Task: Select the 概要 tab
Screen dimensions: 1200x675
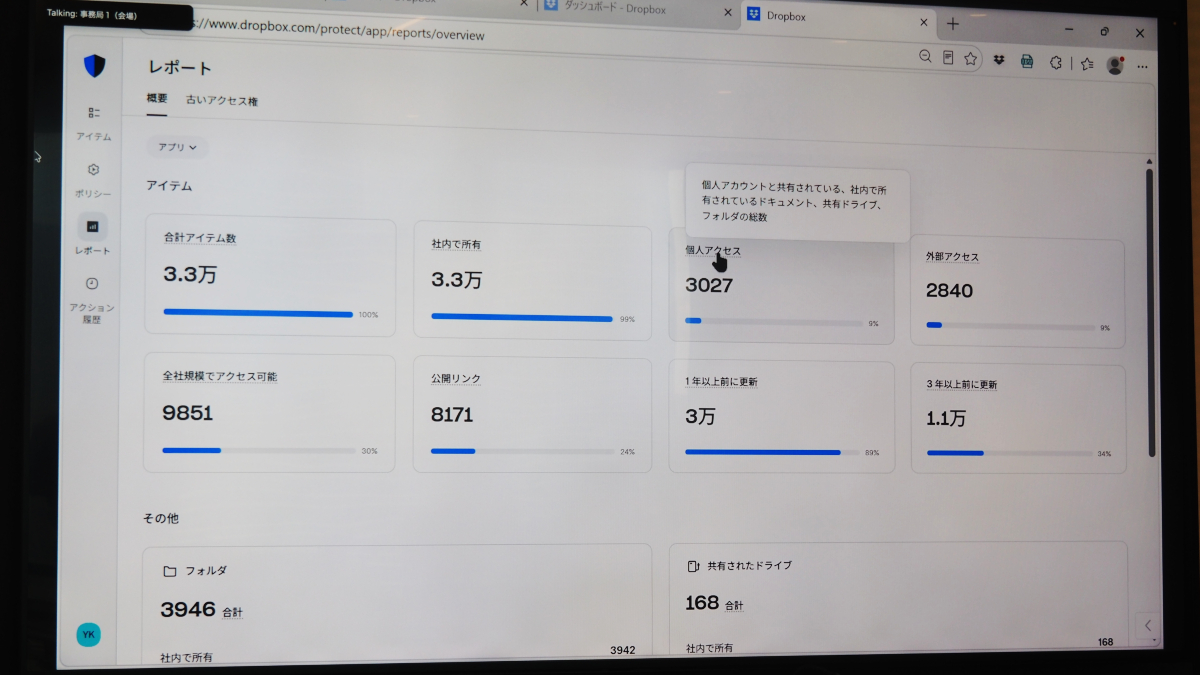Action: tap(157, 99)
